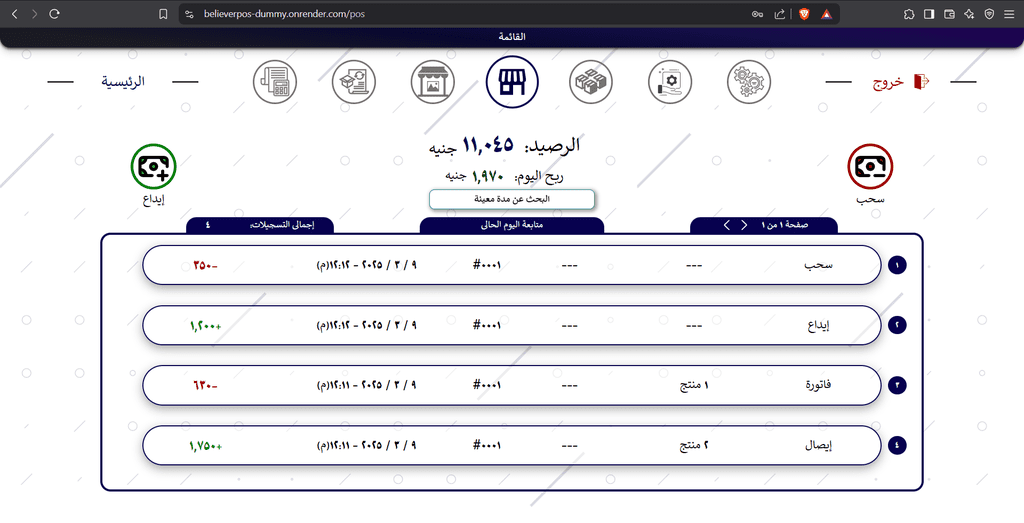Click row number 3 badge
1024x523 pixels.
click(x=897, y=385)
